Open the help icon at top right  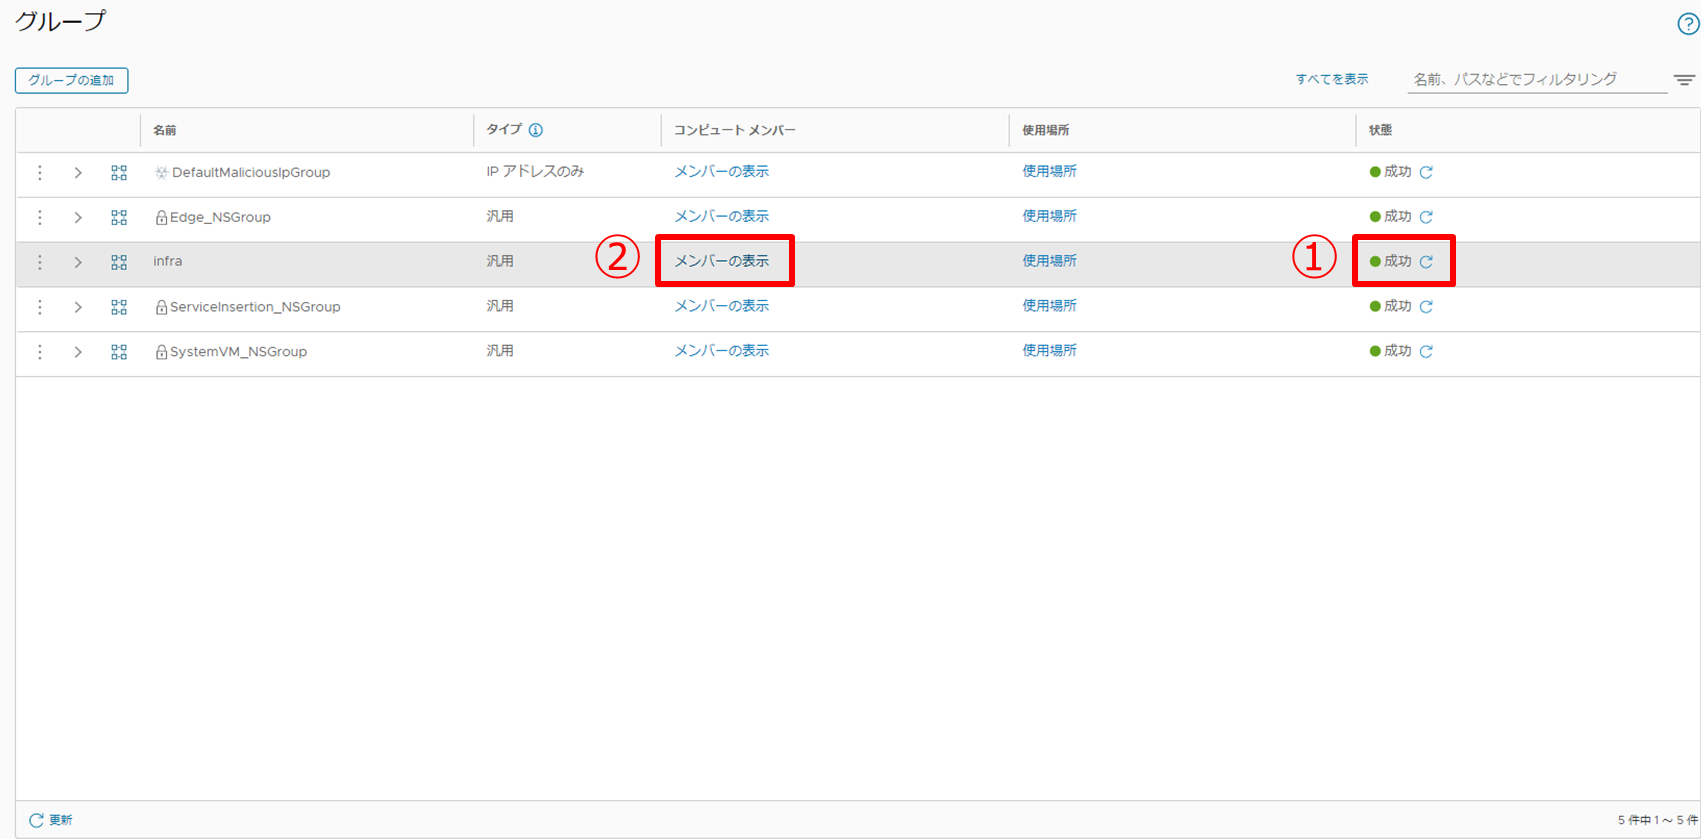pyautogui.click(x=1687, y=25)
